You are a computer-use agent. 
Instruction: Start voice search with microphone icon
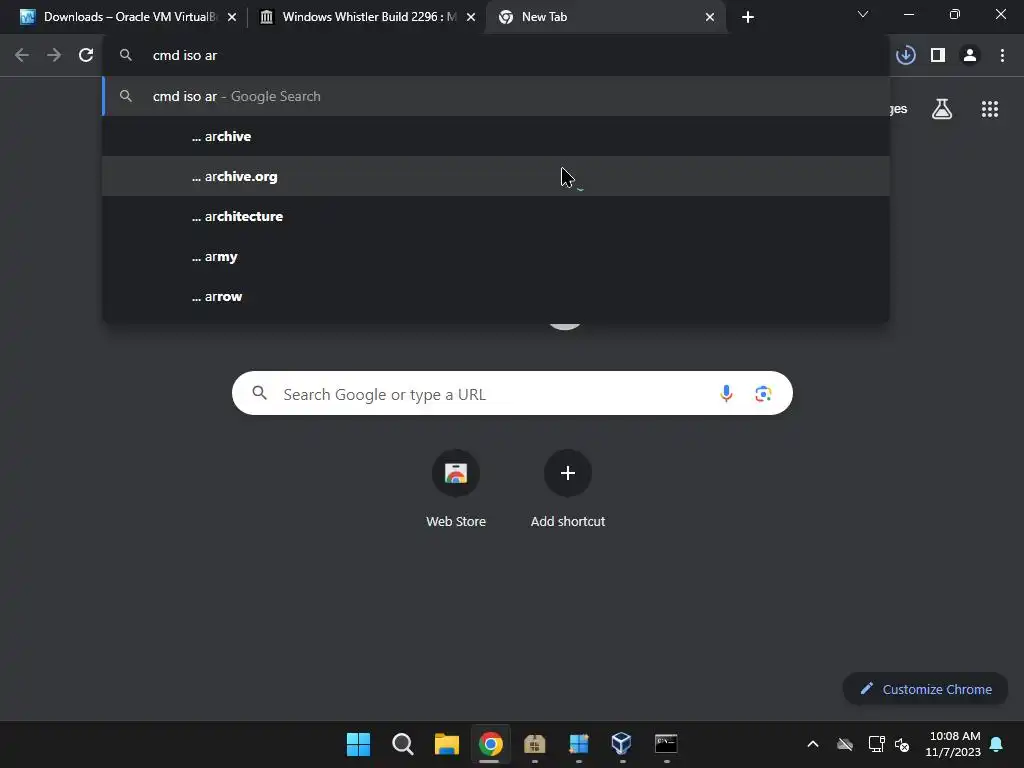(726, 394)
